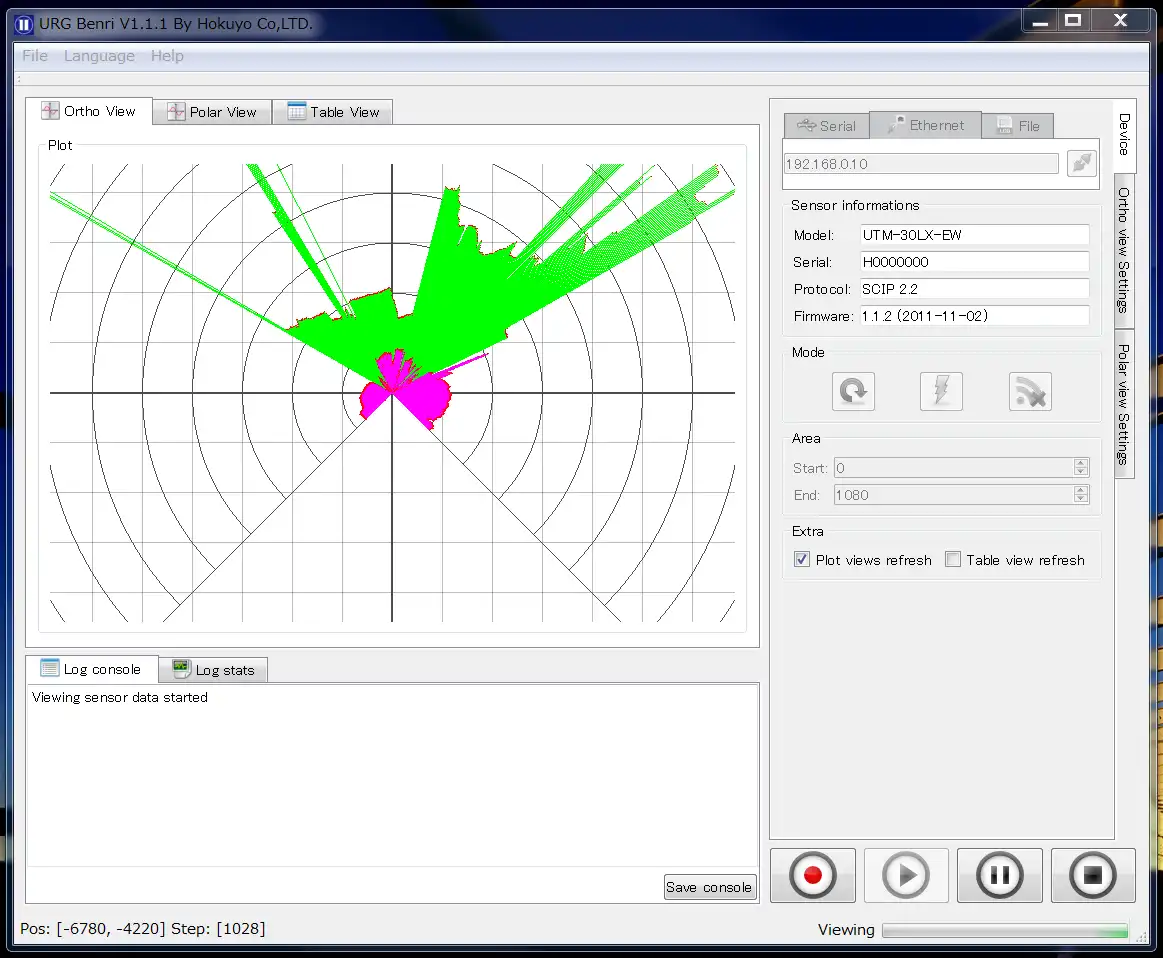This screenshot has height=958, width=1163.
Task: Select the Ethernet connection tab
Action: point(926,125)
